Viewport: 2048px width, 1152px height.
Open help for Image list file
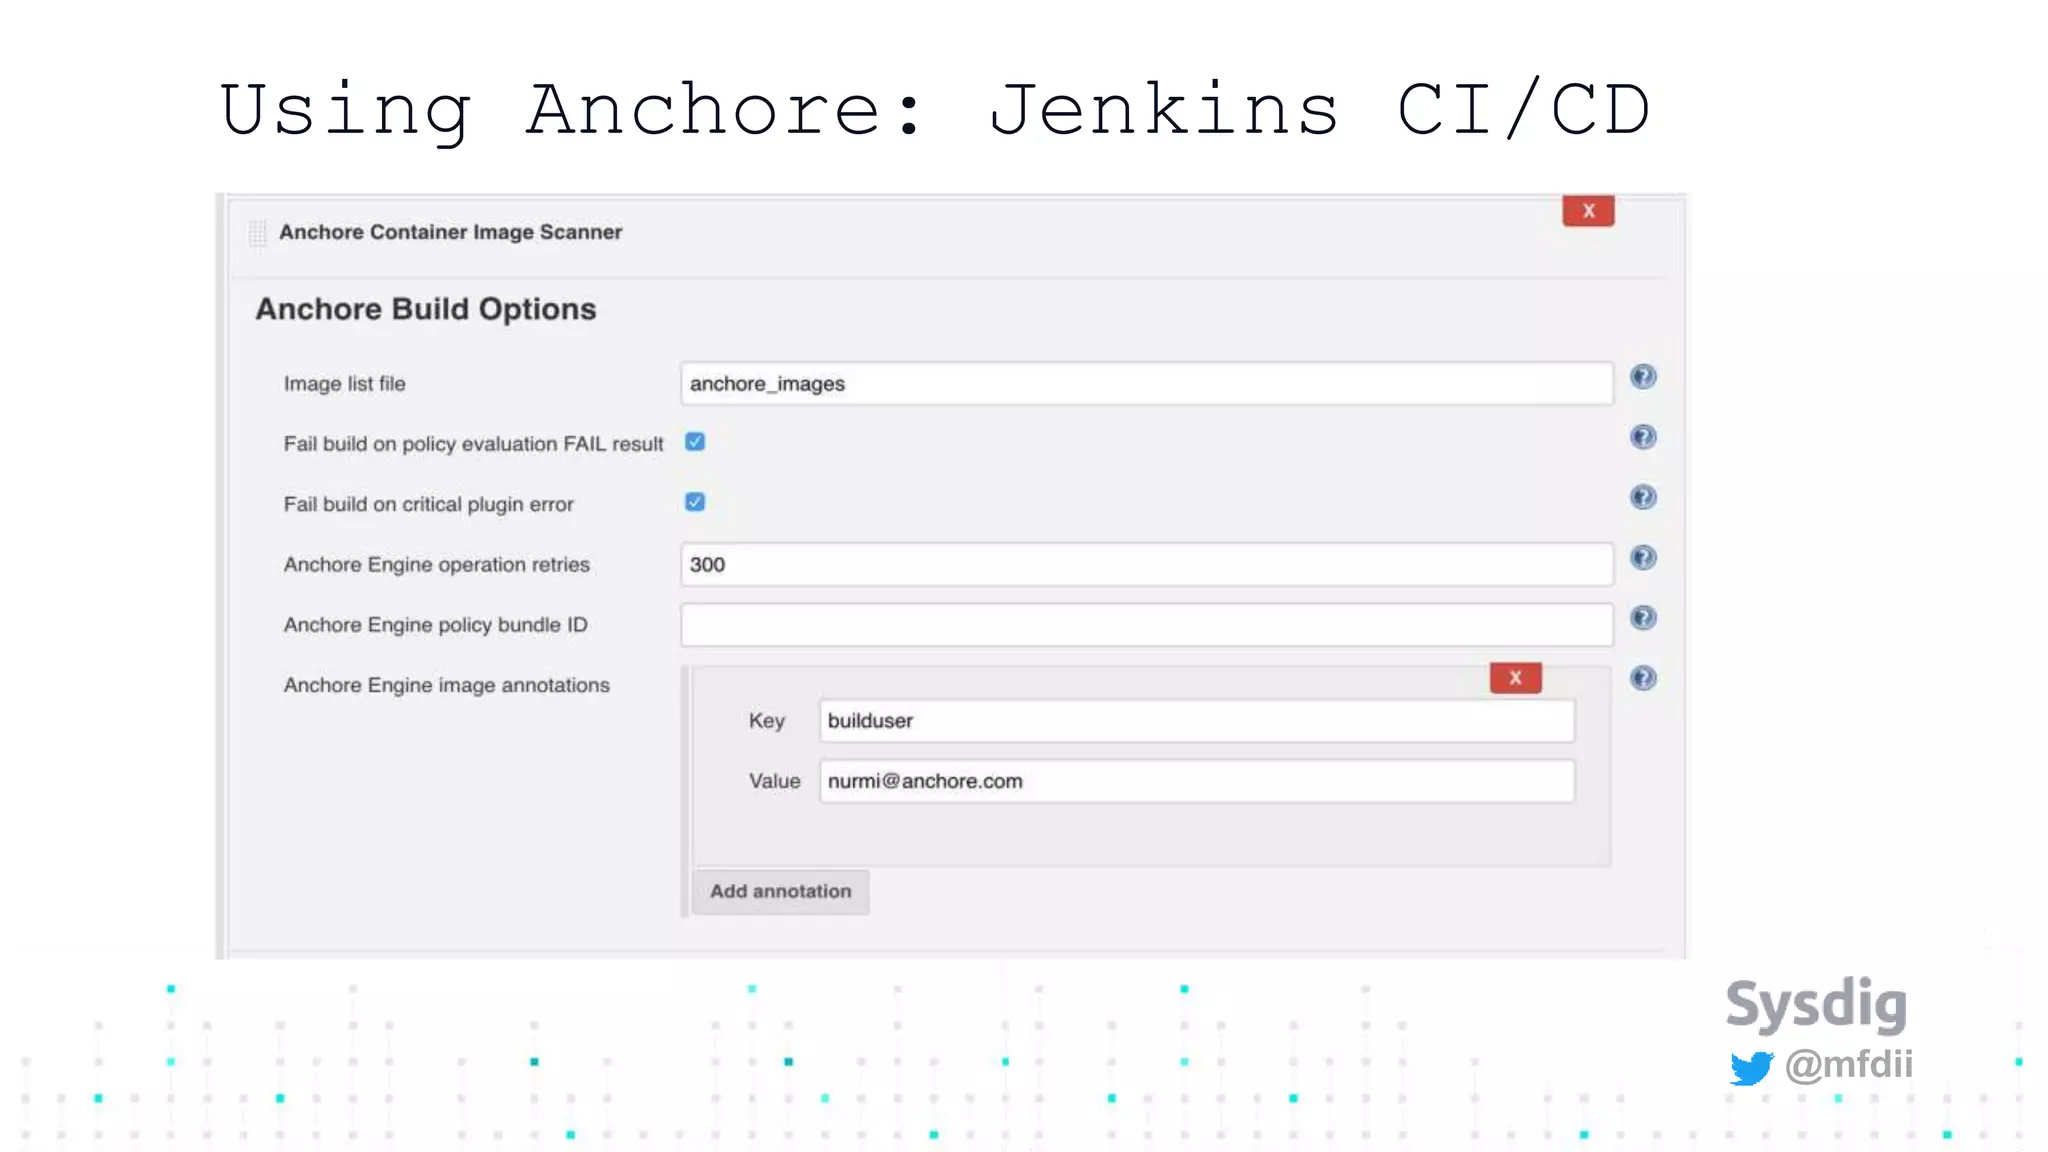tap(1643, 377)
